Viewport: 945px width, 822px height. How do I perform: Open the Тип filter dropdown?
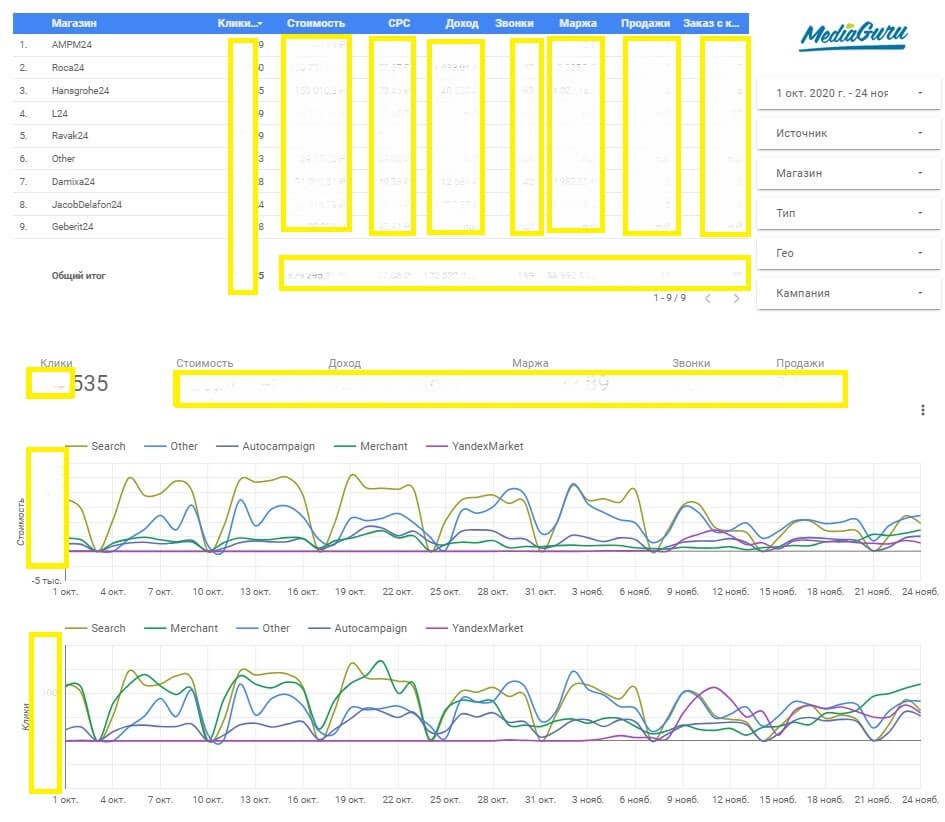click(848, 213)
